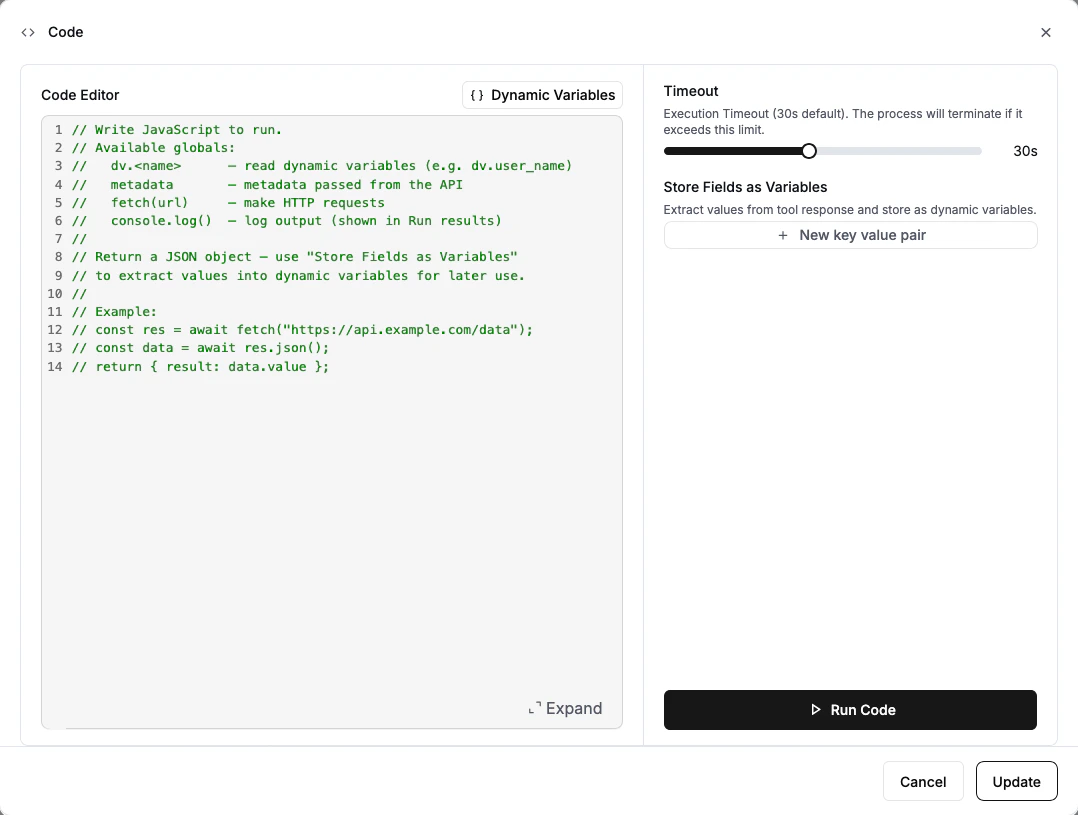Click Update to save the code
1078x815 pixels.
pyautogui.click(x=1016, y=781)
